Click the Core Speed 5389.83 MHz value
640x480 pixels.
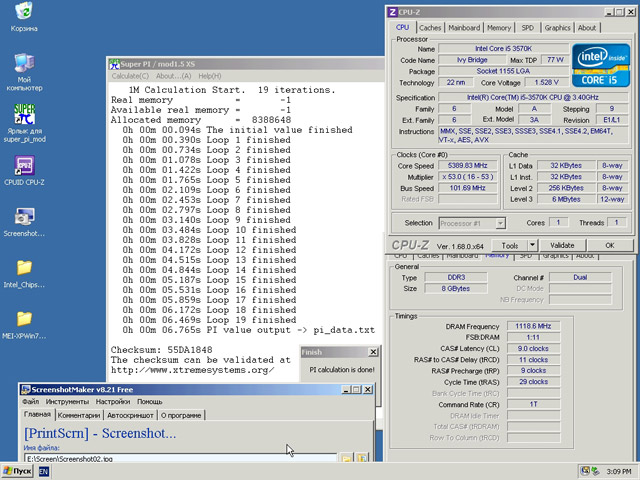point(468,166)
